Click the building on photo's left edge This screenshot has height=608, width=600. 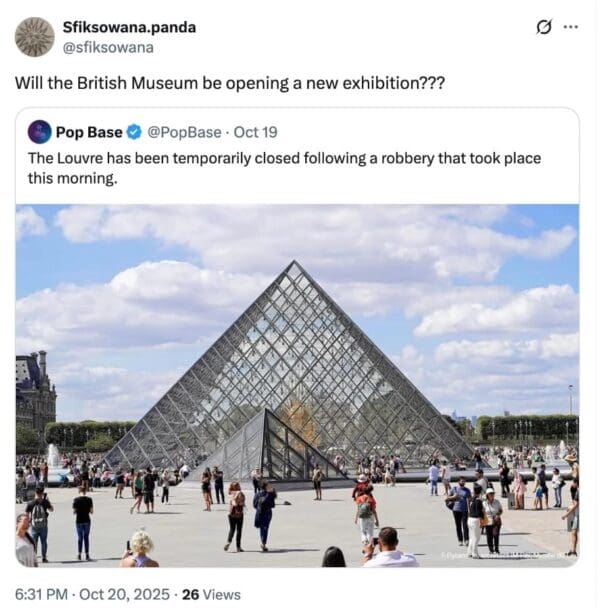35,392
